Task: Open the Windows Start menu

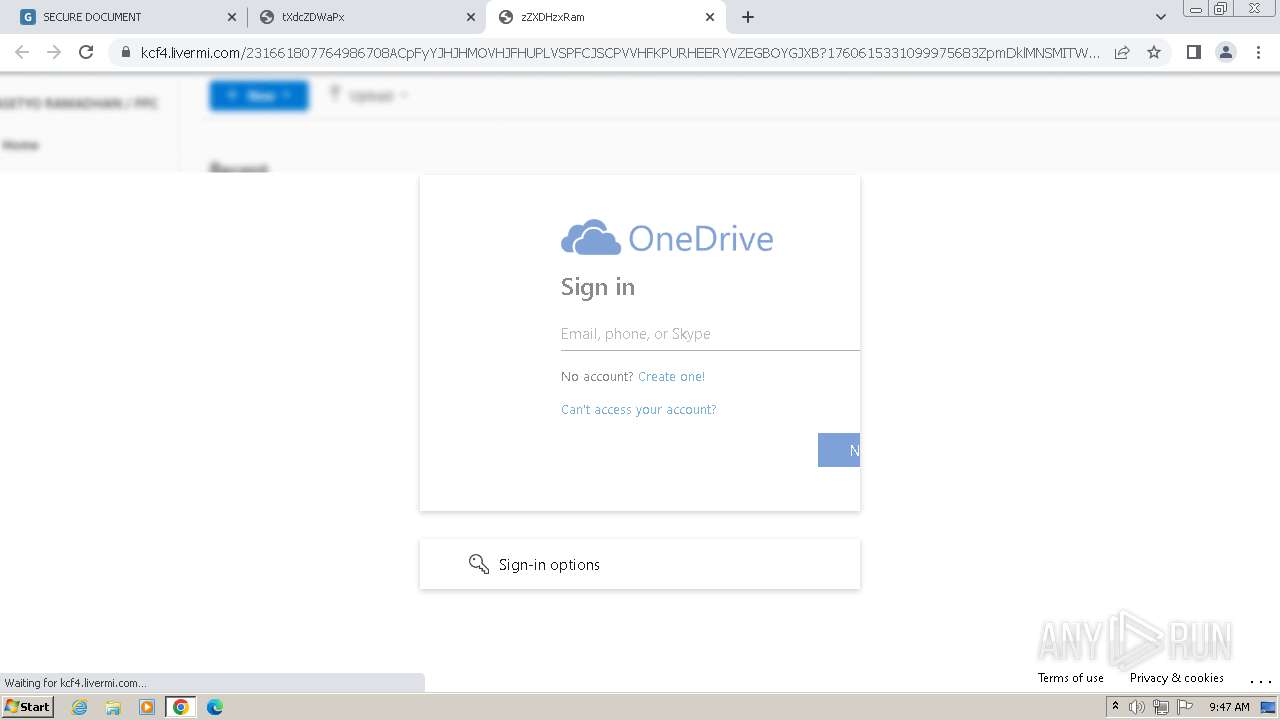Action: [27, 706]
